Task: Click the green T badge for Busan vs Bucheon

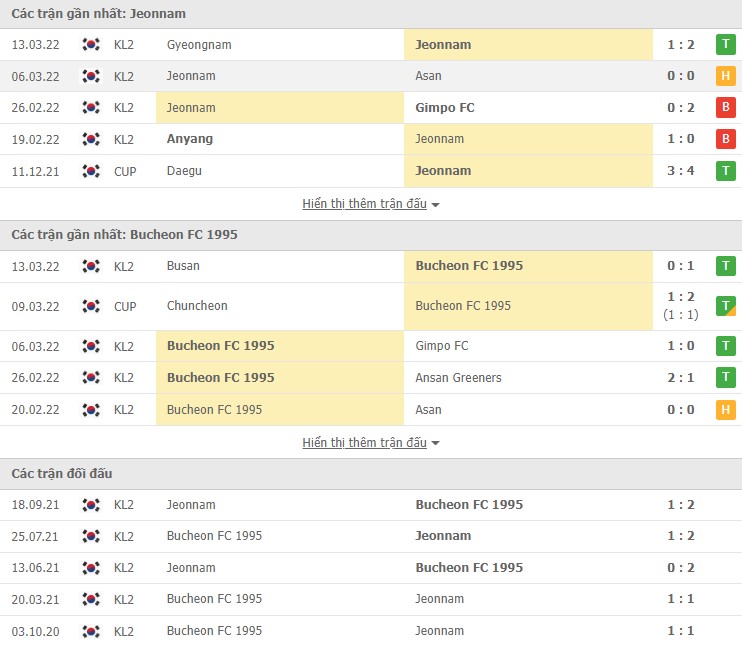Action: point(725,266)
